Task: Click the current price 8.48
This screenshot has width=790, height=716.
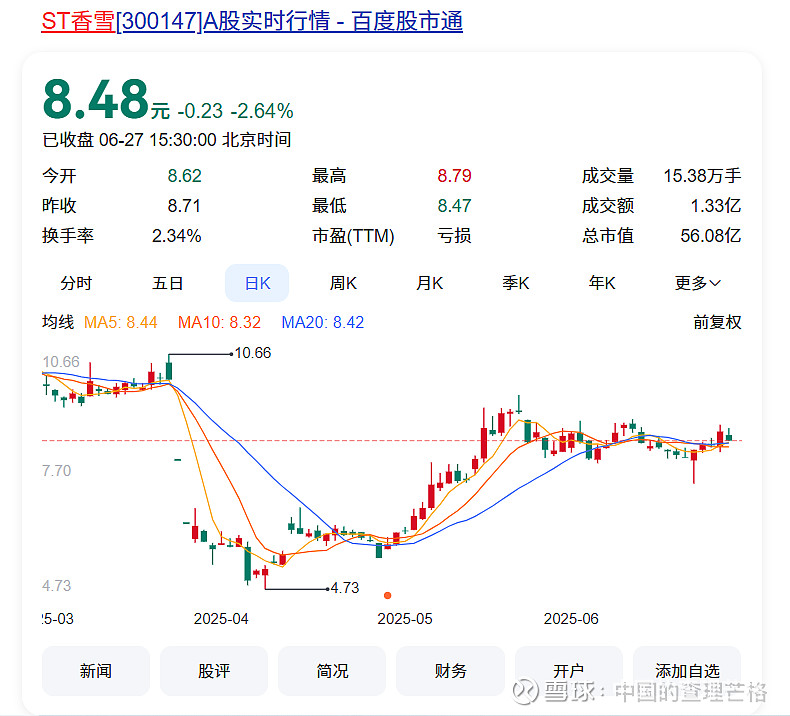Action: coord(96,99)
